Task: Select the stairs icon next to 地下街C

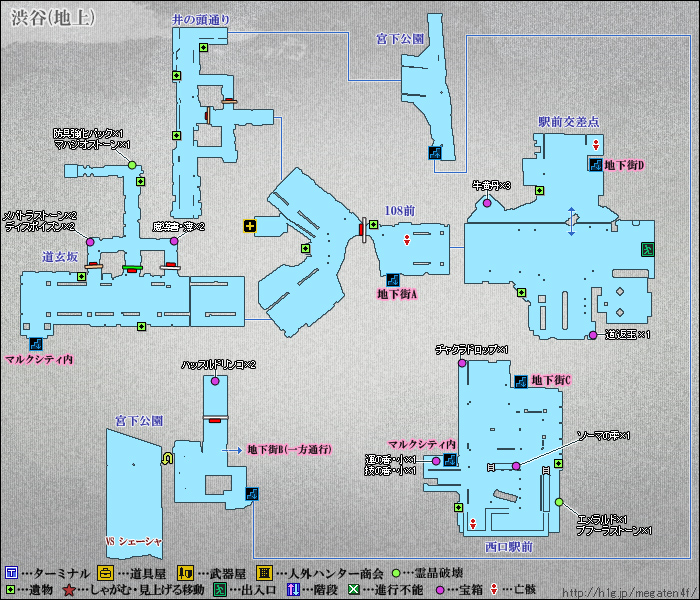Action: 520,381
